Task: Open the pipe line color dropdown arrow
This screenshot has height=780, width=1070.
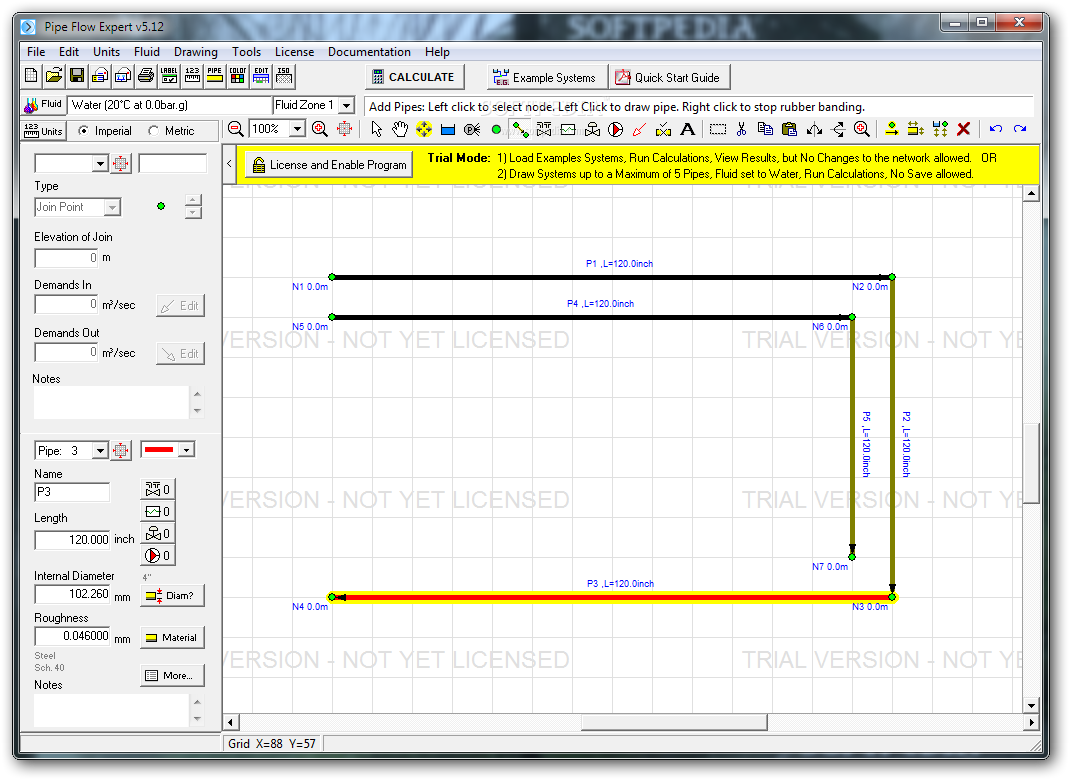Action: coord(186,450)
